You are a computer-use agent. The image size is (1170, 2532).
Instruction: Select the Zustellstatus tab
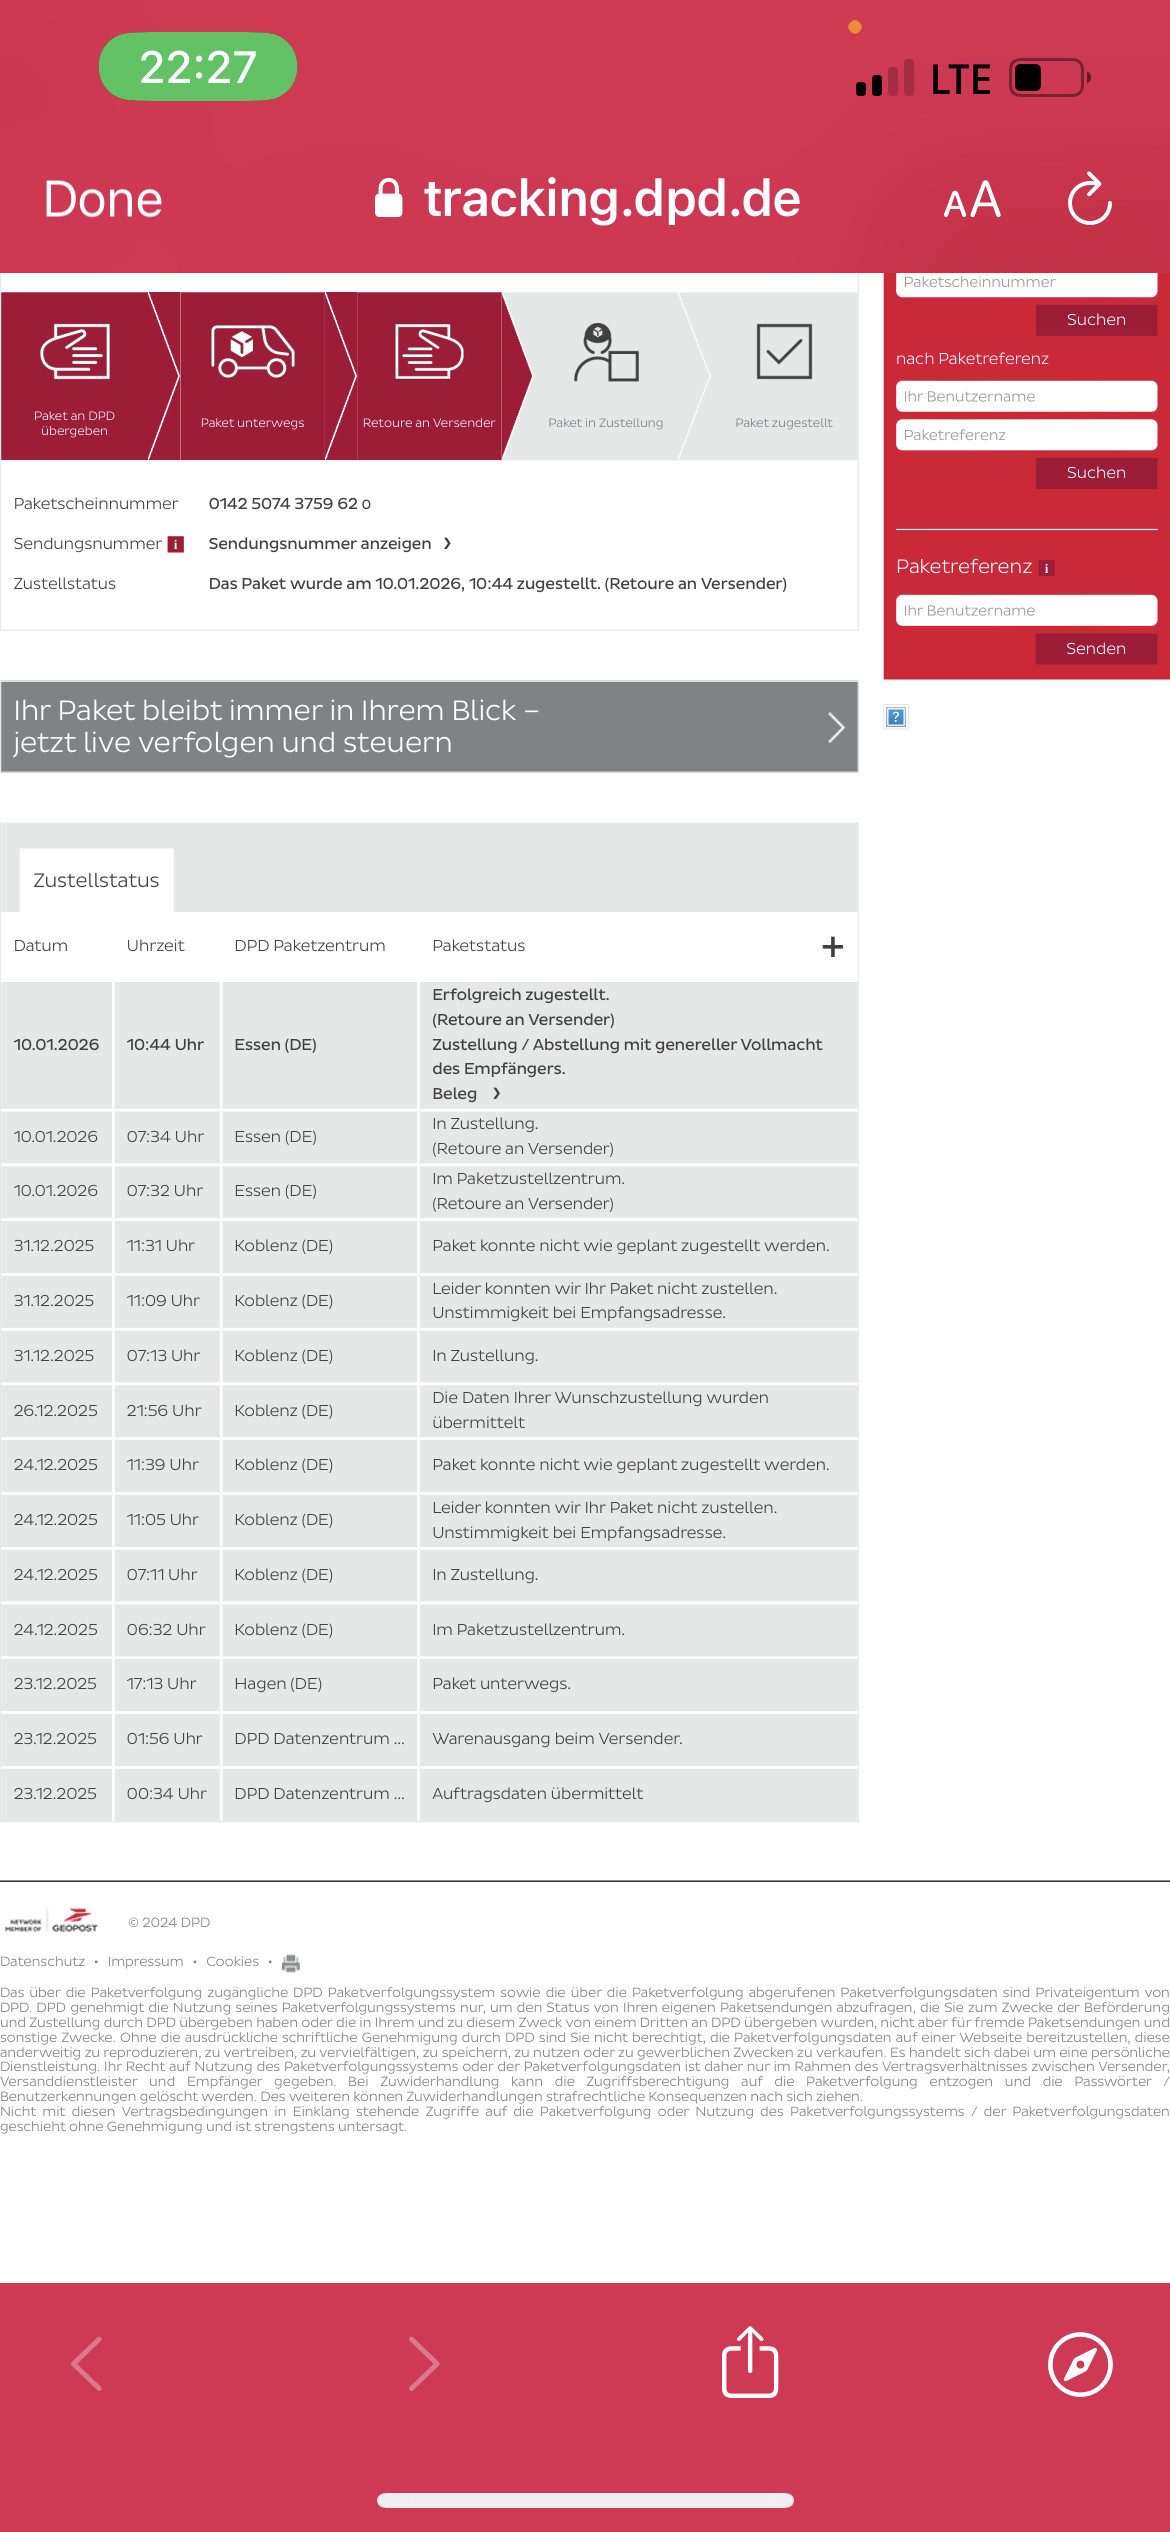[x=96, y=880]
